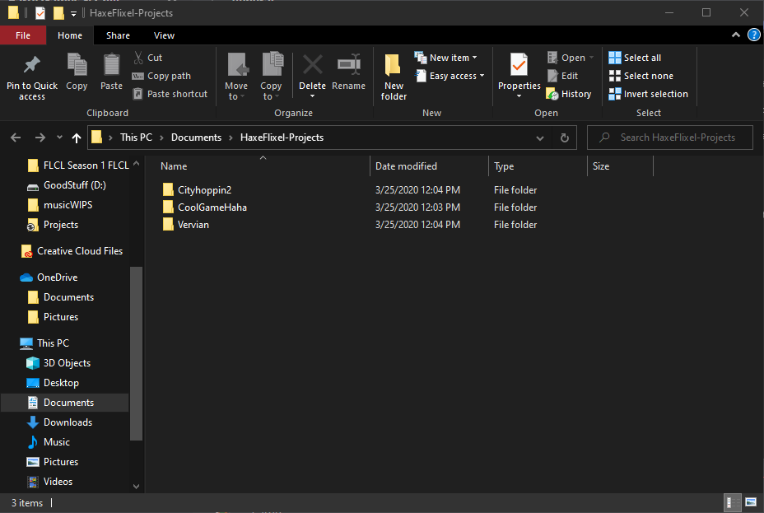The height and width of the screenshot is (513, 764).
Task: Click the Rename icon
Action: tap(349, 65)
